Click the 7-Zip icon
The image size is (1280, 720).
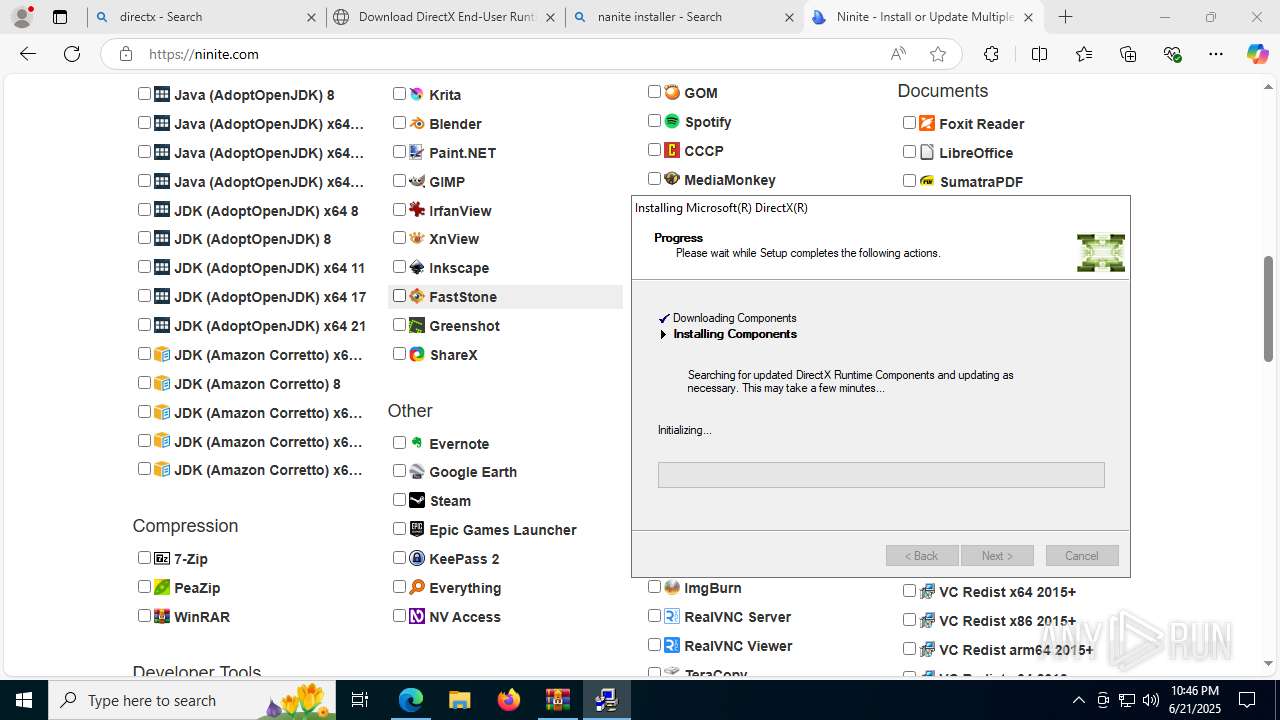coord(162,559)
